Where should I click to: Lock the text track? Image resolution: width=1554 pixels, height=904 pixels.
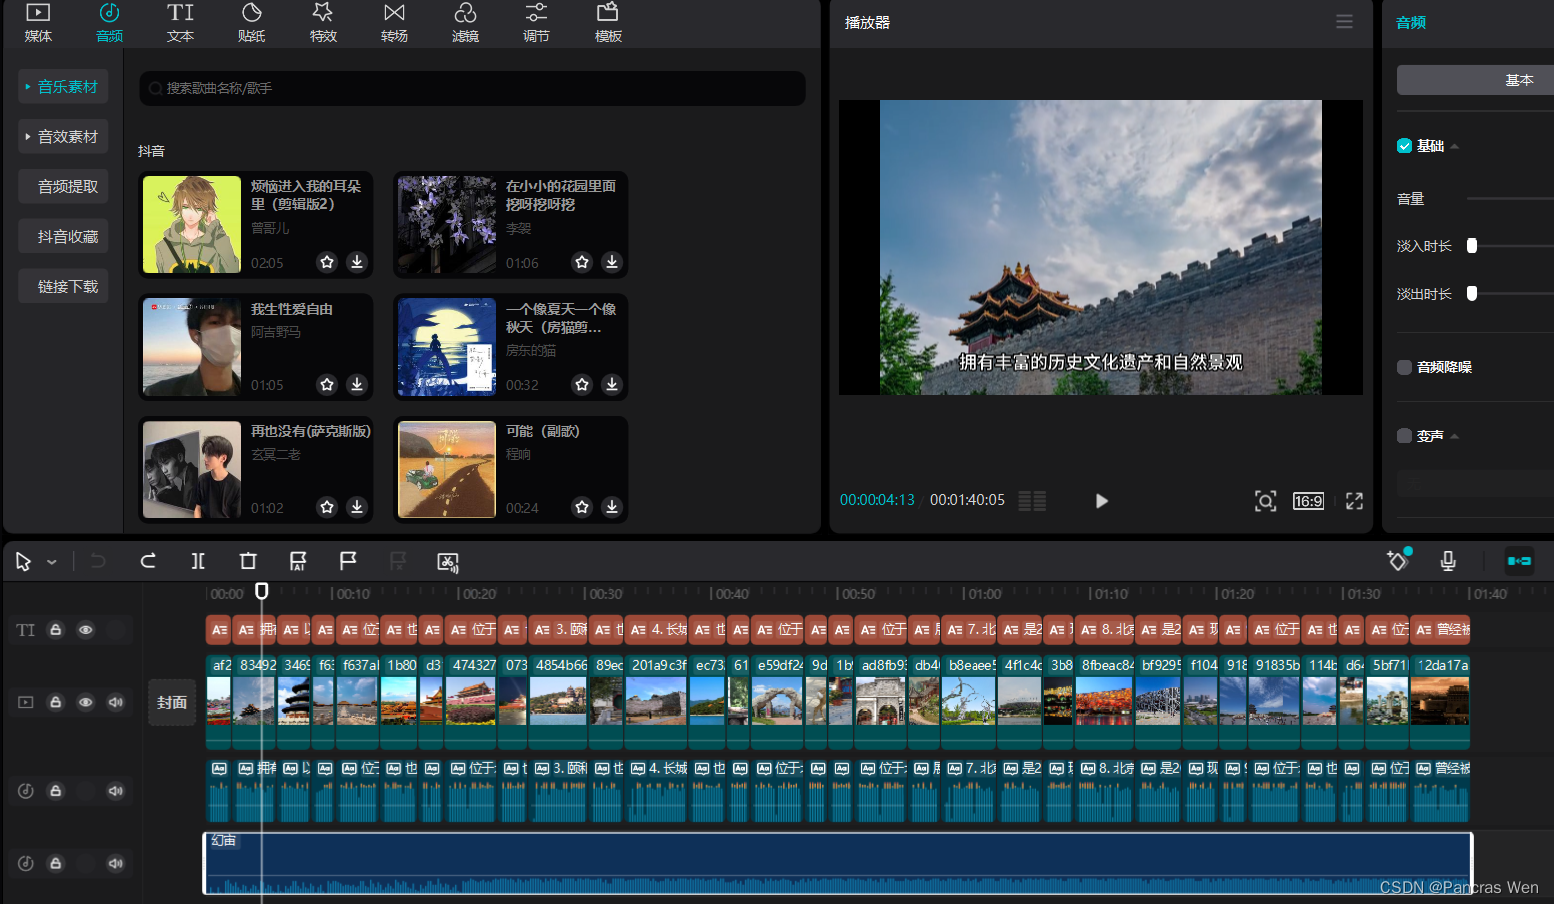coord(56,630)
